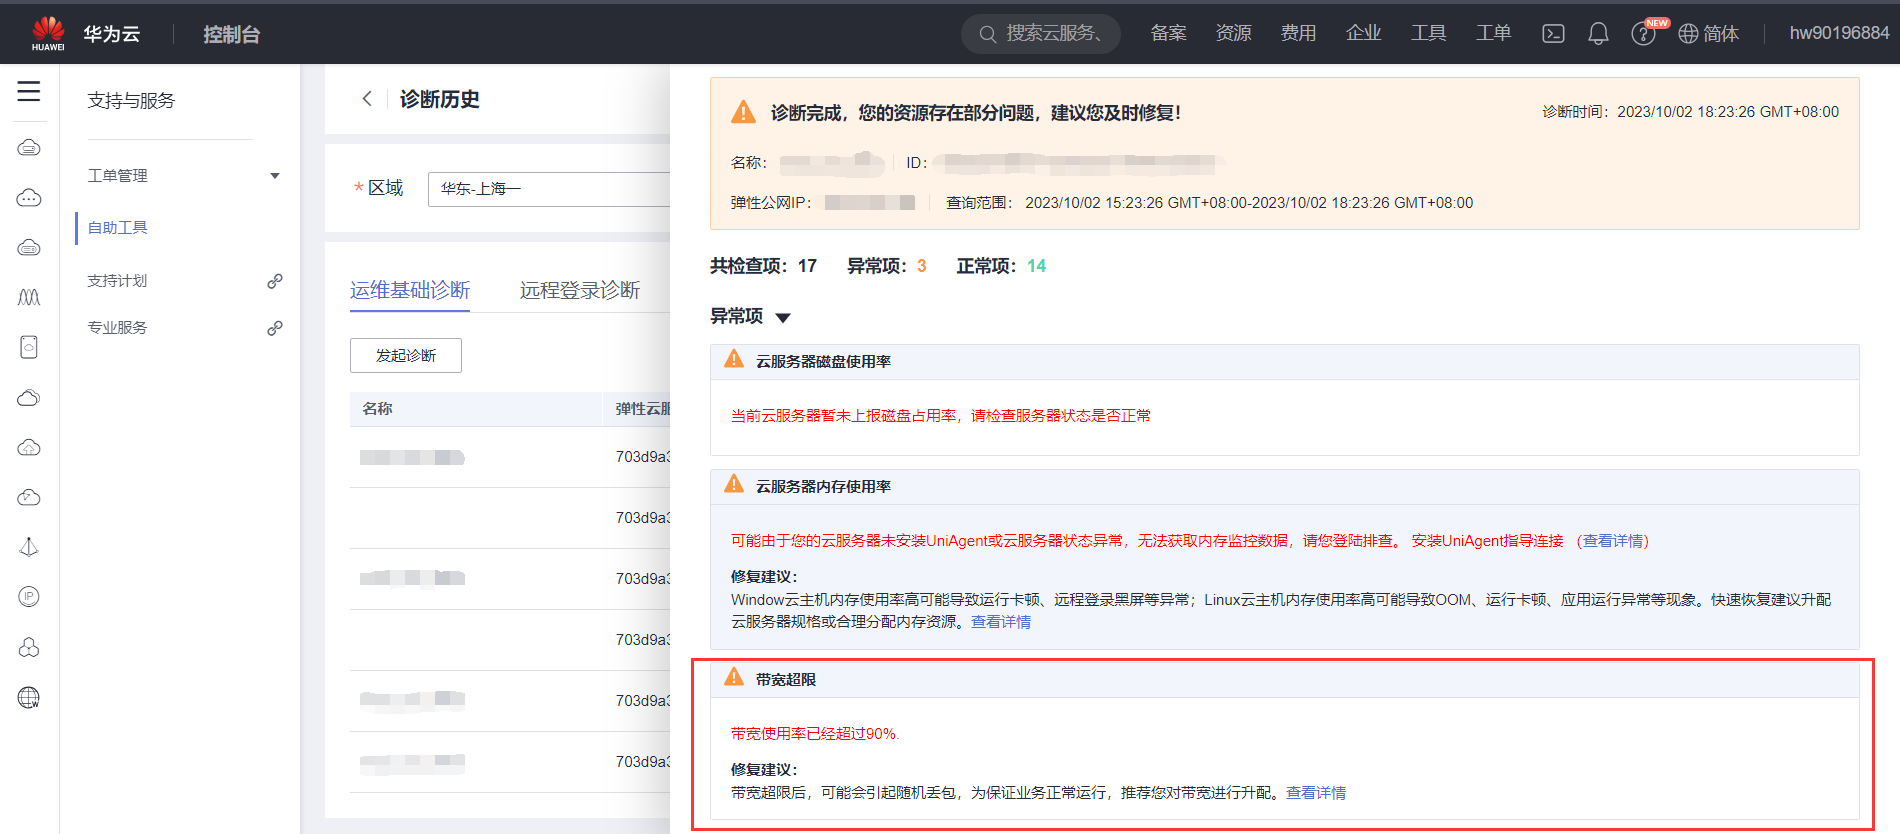Click the search magnifier icon
Screen dimensions: 1900x834
(x=987, y=33)
